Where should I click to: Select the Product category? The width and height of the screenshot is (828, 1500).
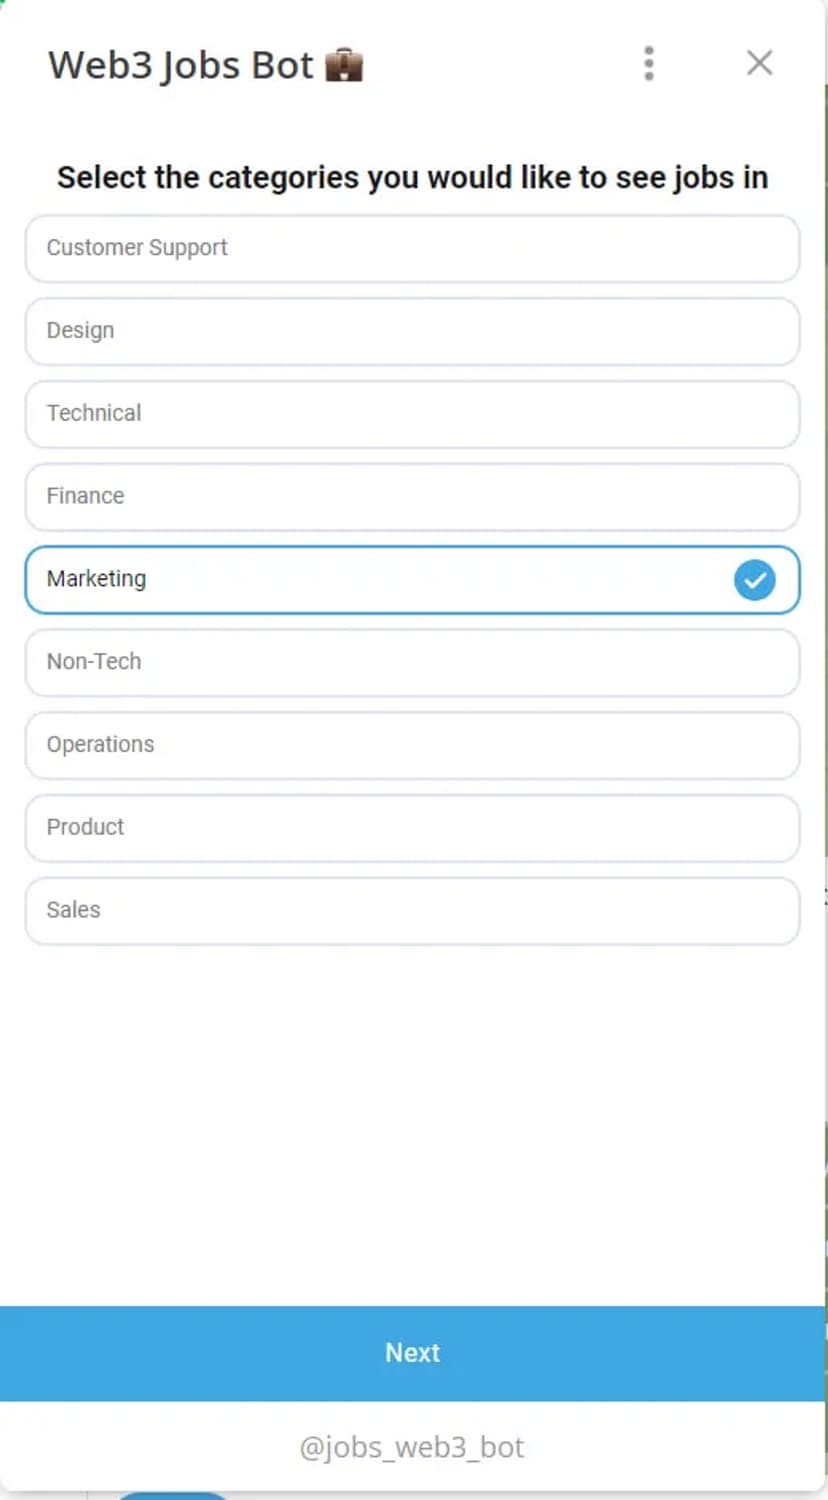point(412,829)
